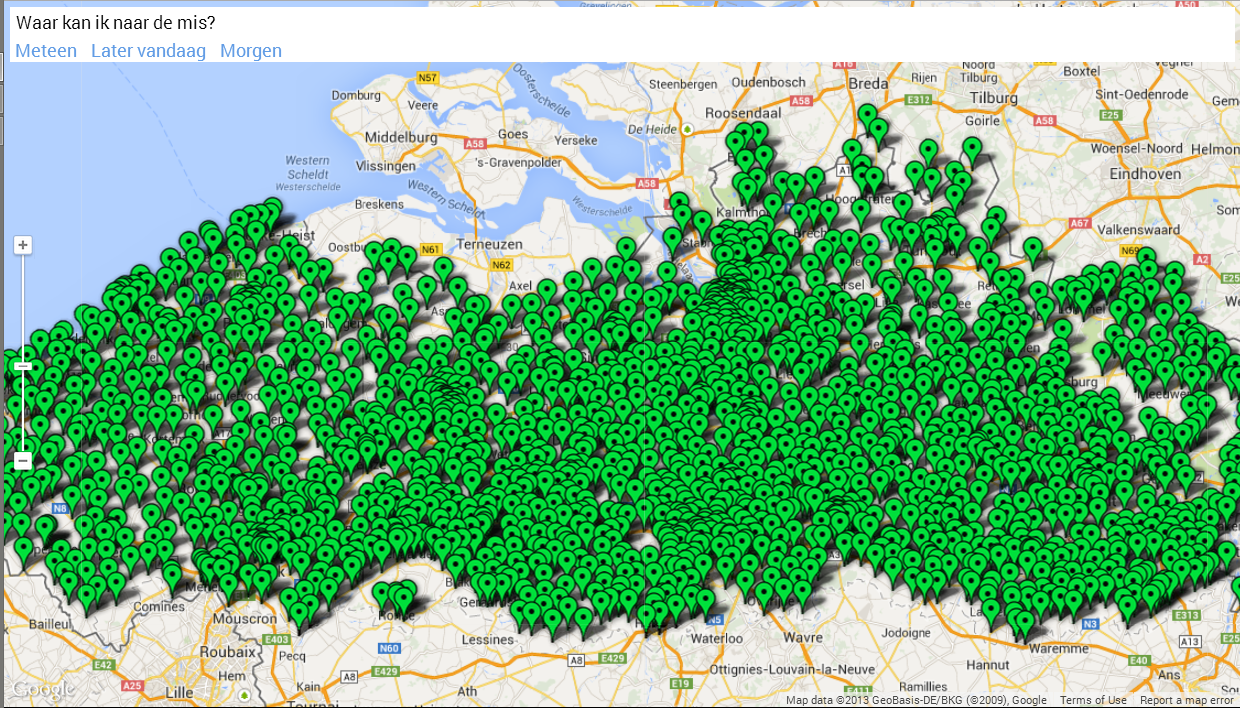
Task: Click Report a map error link
Action: point(1187,700)
